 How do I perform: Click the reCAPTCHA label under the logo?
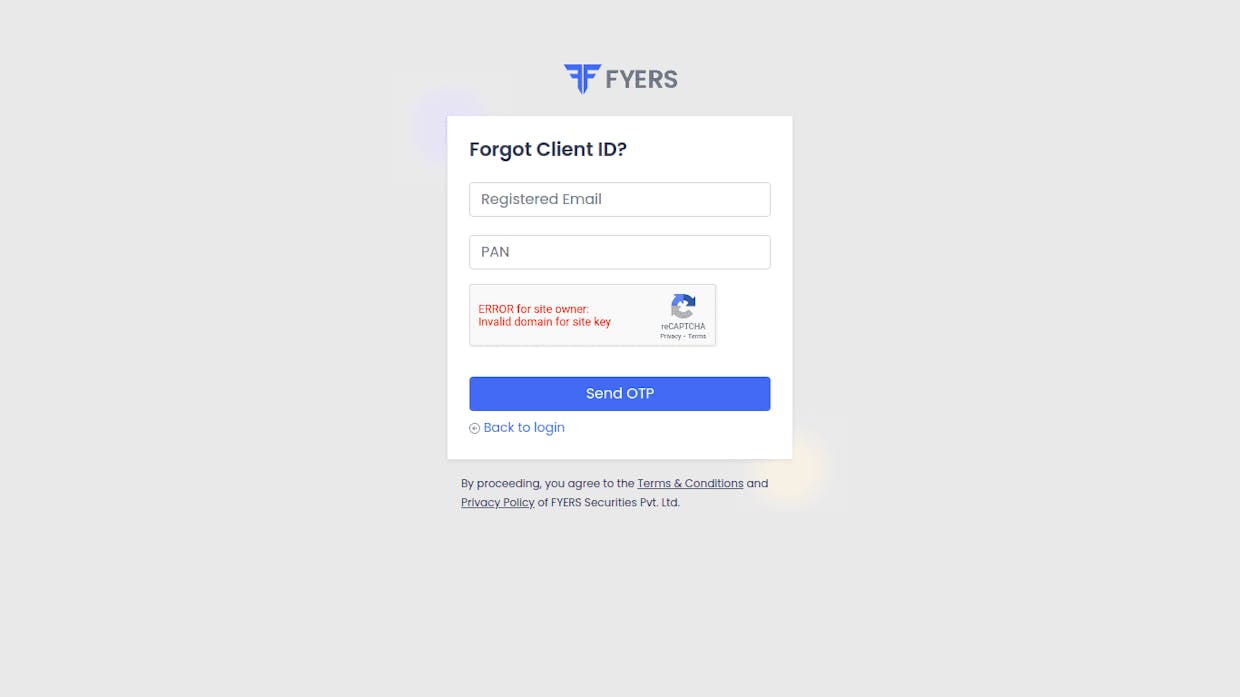click(683, 326)
